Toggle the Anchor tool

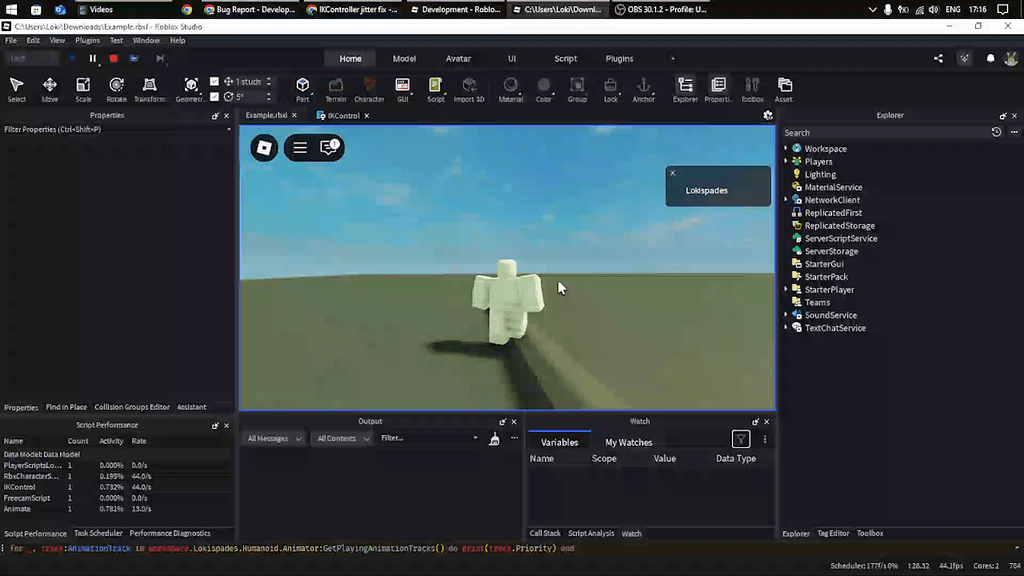pyautogui.click(x=643, y=89)
